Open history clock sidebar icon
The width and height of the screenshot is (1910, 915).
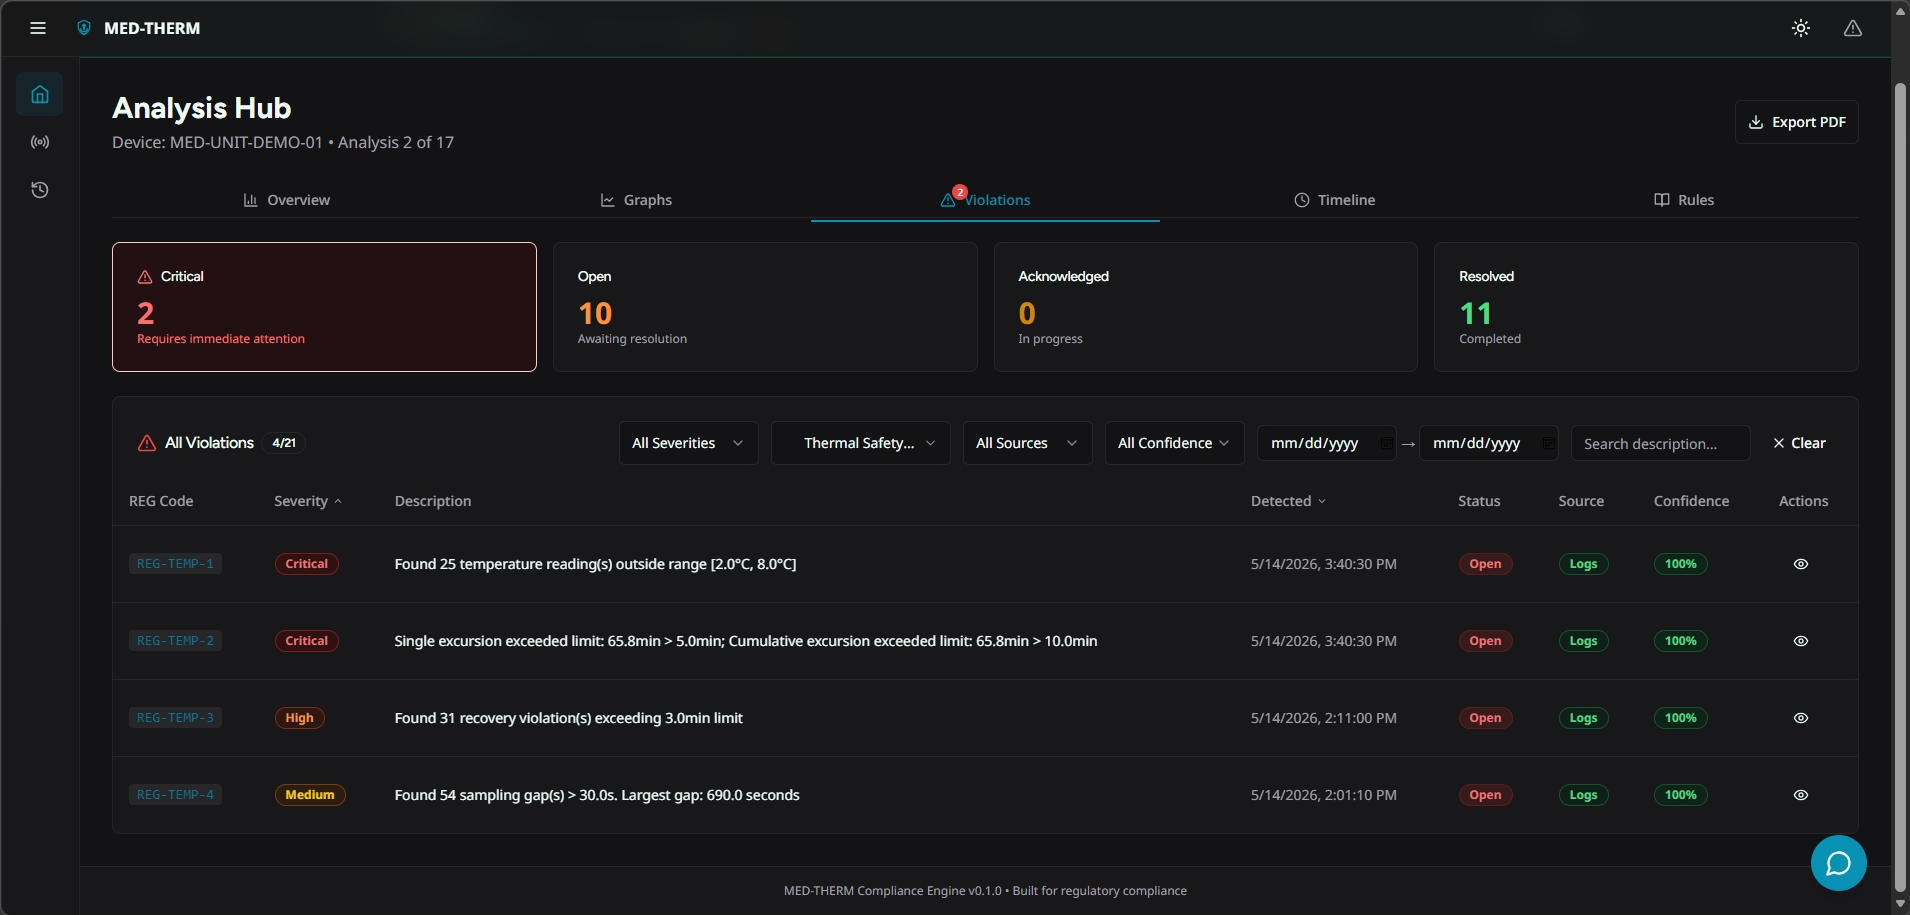click(40, 190)
